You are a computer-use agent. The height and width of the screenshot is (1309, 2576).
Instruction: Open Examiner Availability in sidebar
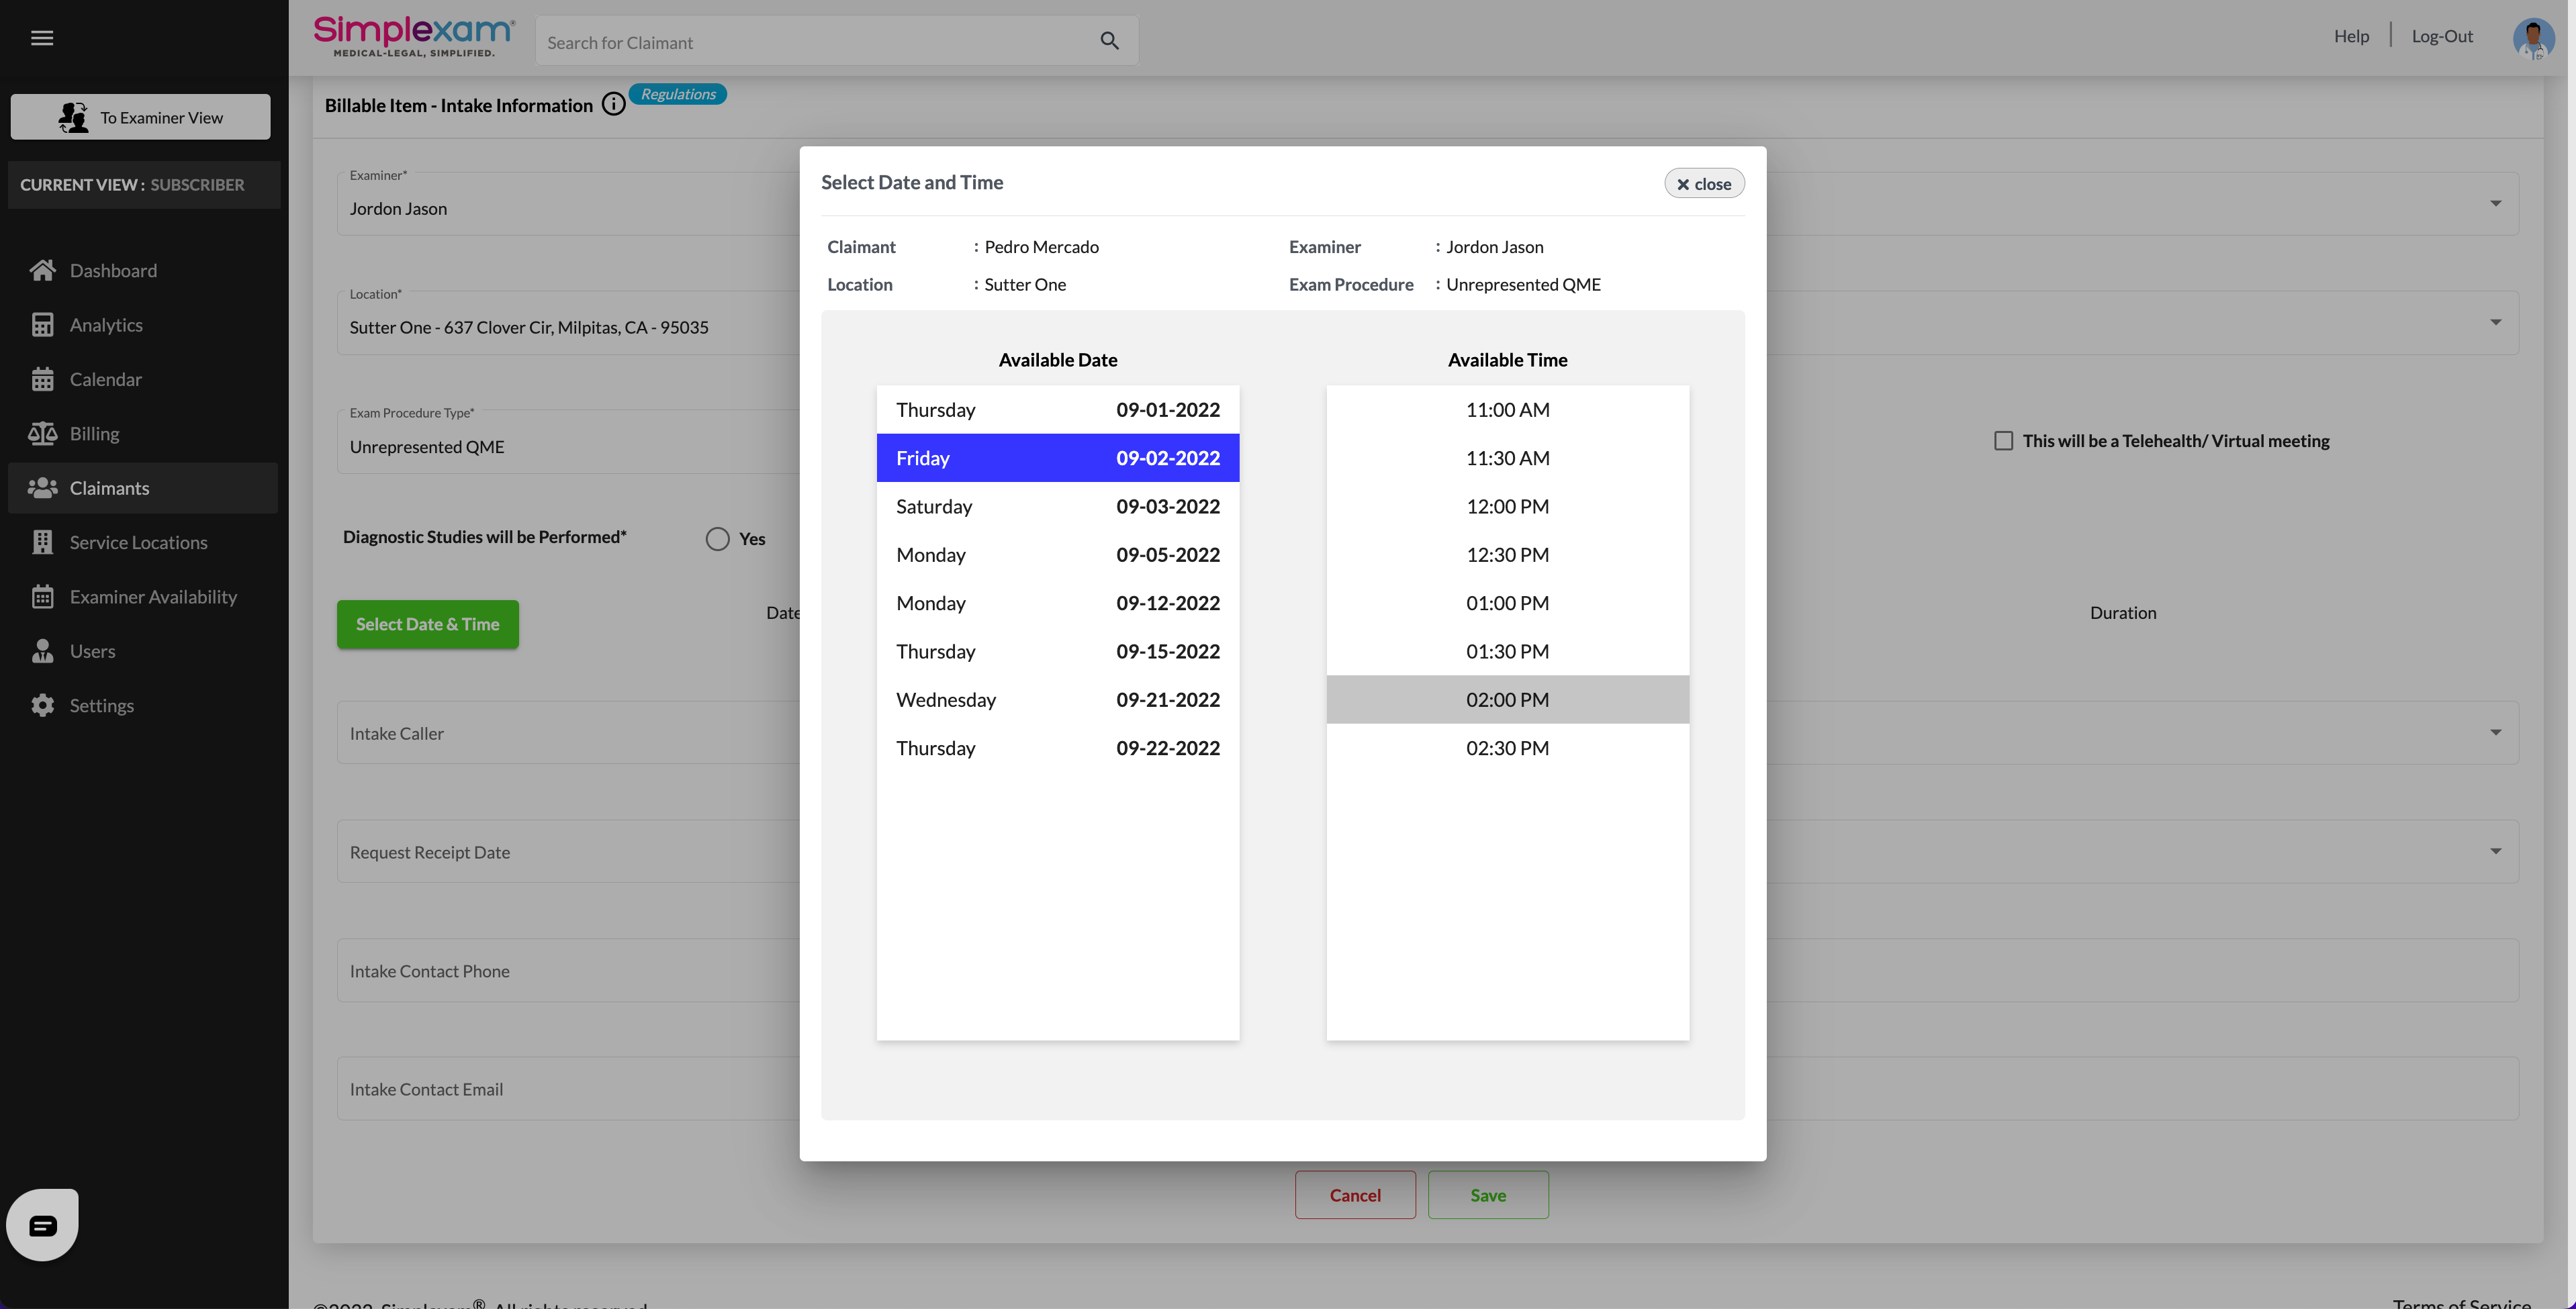153,597
